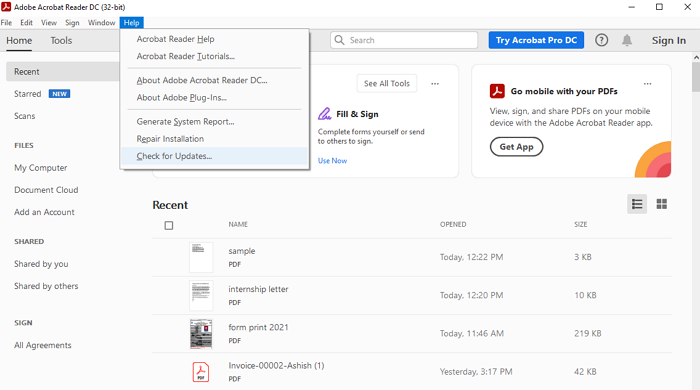Open Shared by others
Screen dimensions: 700x390
(46, 286)
